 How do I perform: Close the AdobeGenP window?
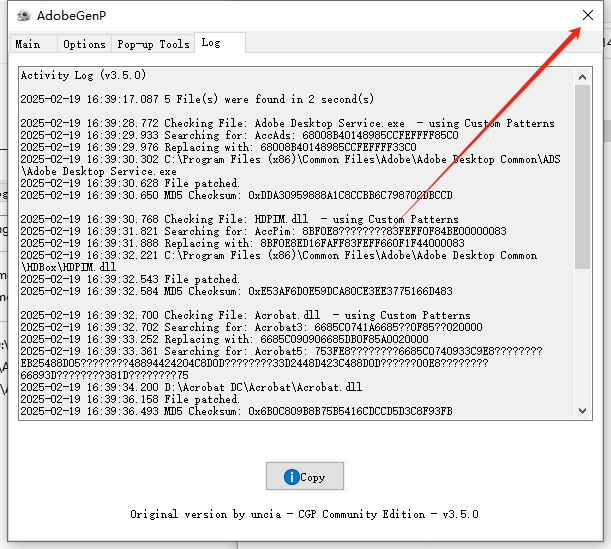click(x=588, y=15)
